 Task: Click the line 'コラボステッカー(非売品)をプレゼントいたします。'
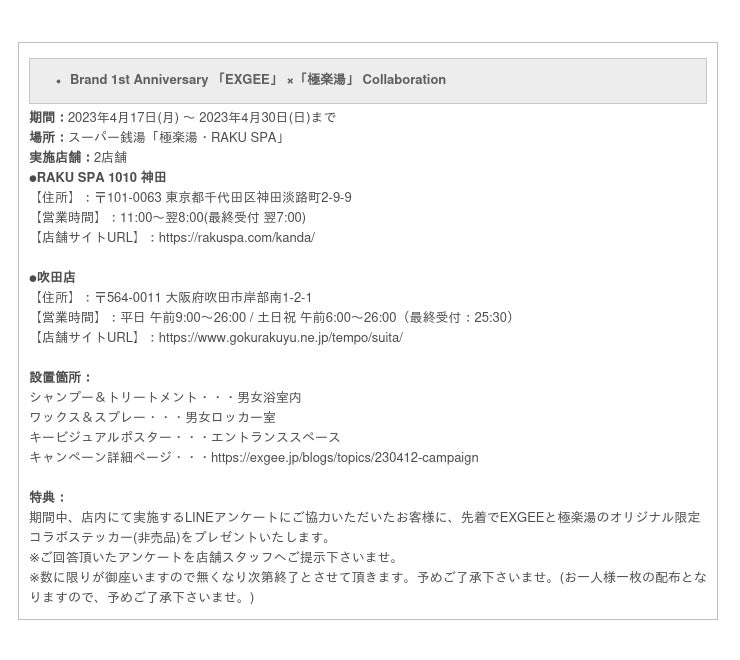180,537
